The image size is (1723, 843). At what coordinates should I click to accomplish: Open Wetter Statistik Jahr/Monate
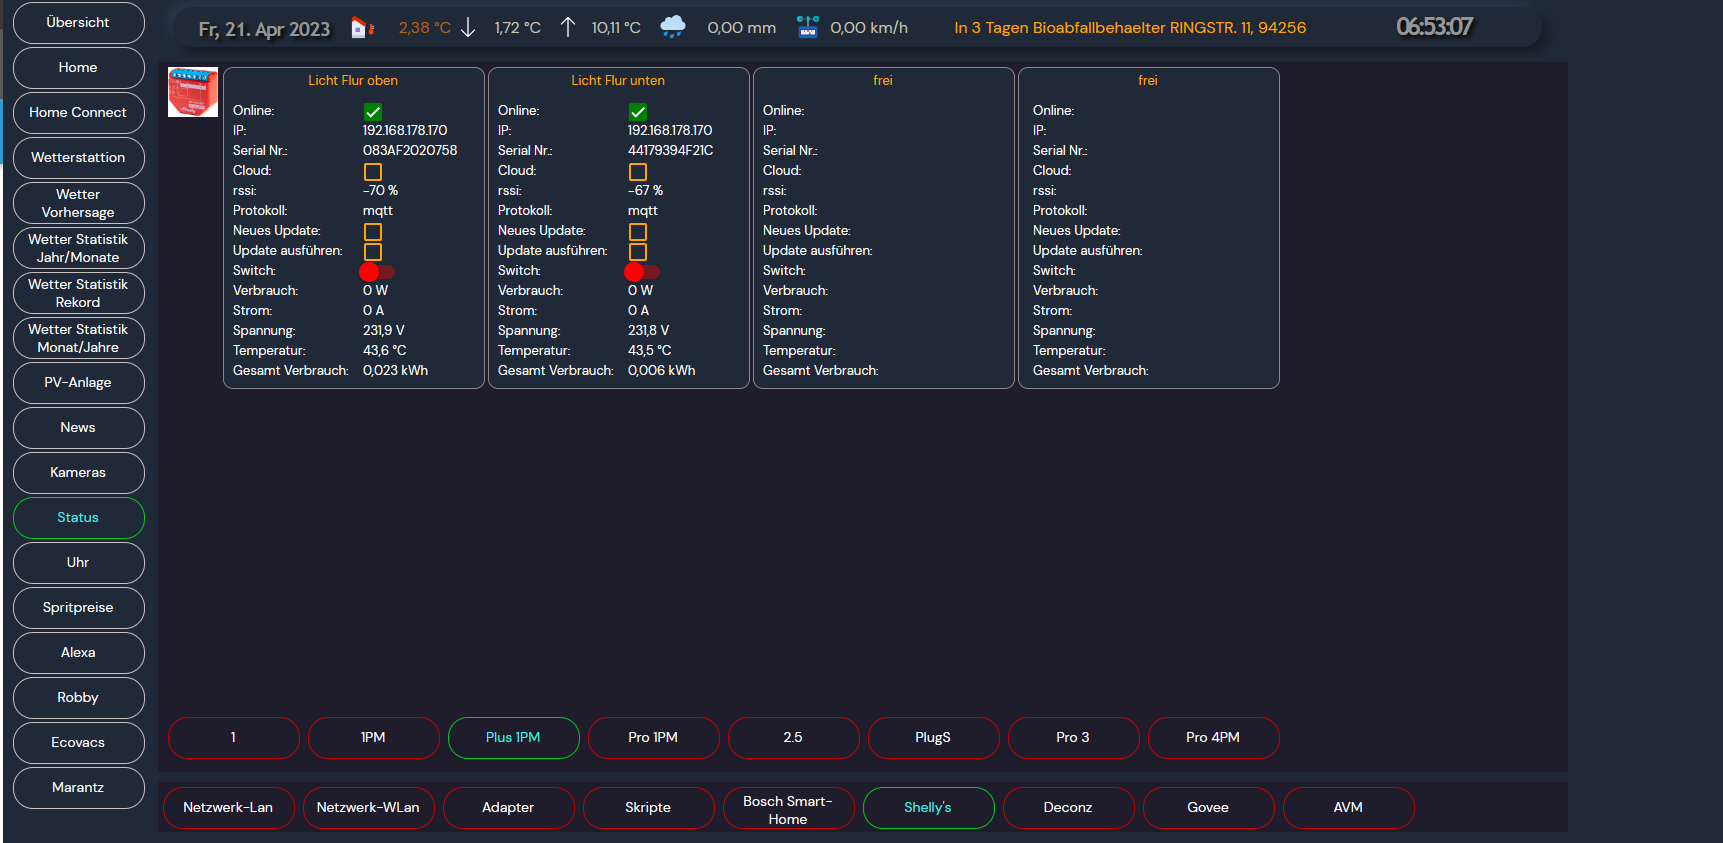click(78, 248)
